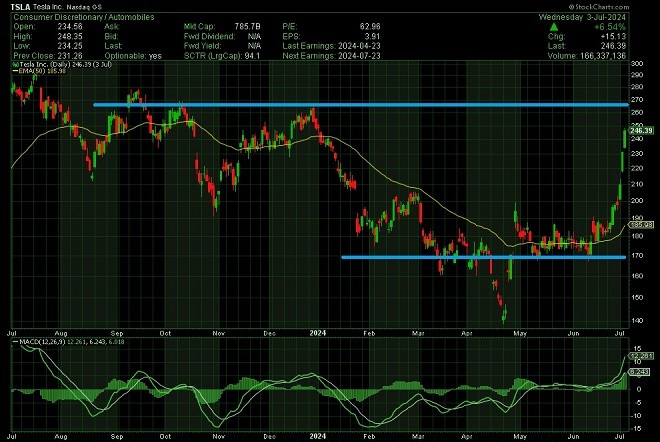The width and height of the screenshot is (660, 442).
Task: Click the Fwd Dividend N/A value
Action: [x=254, y=36]
